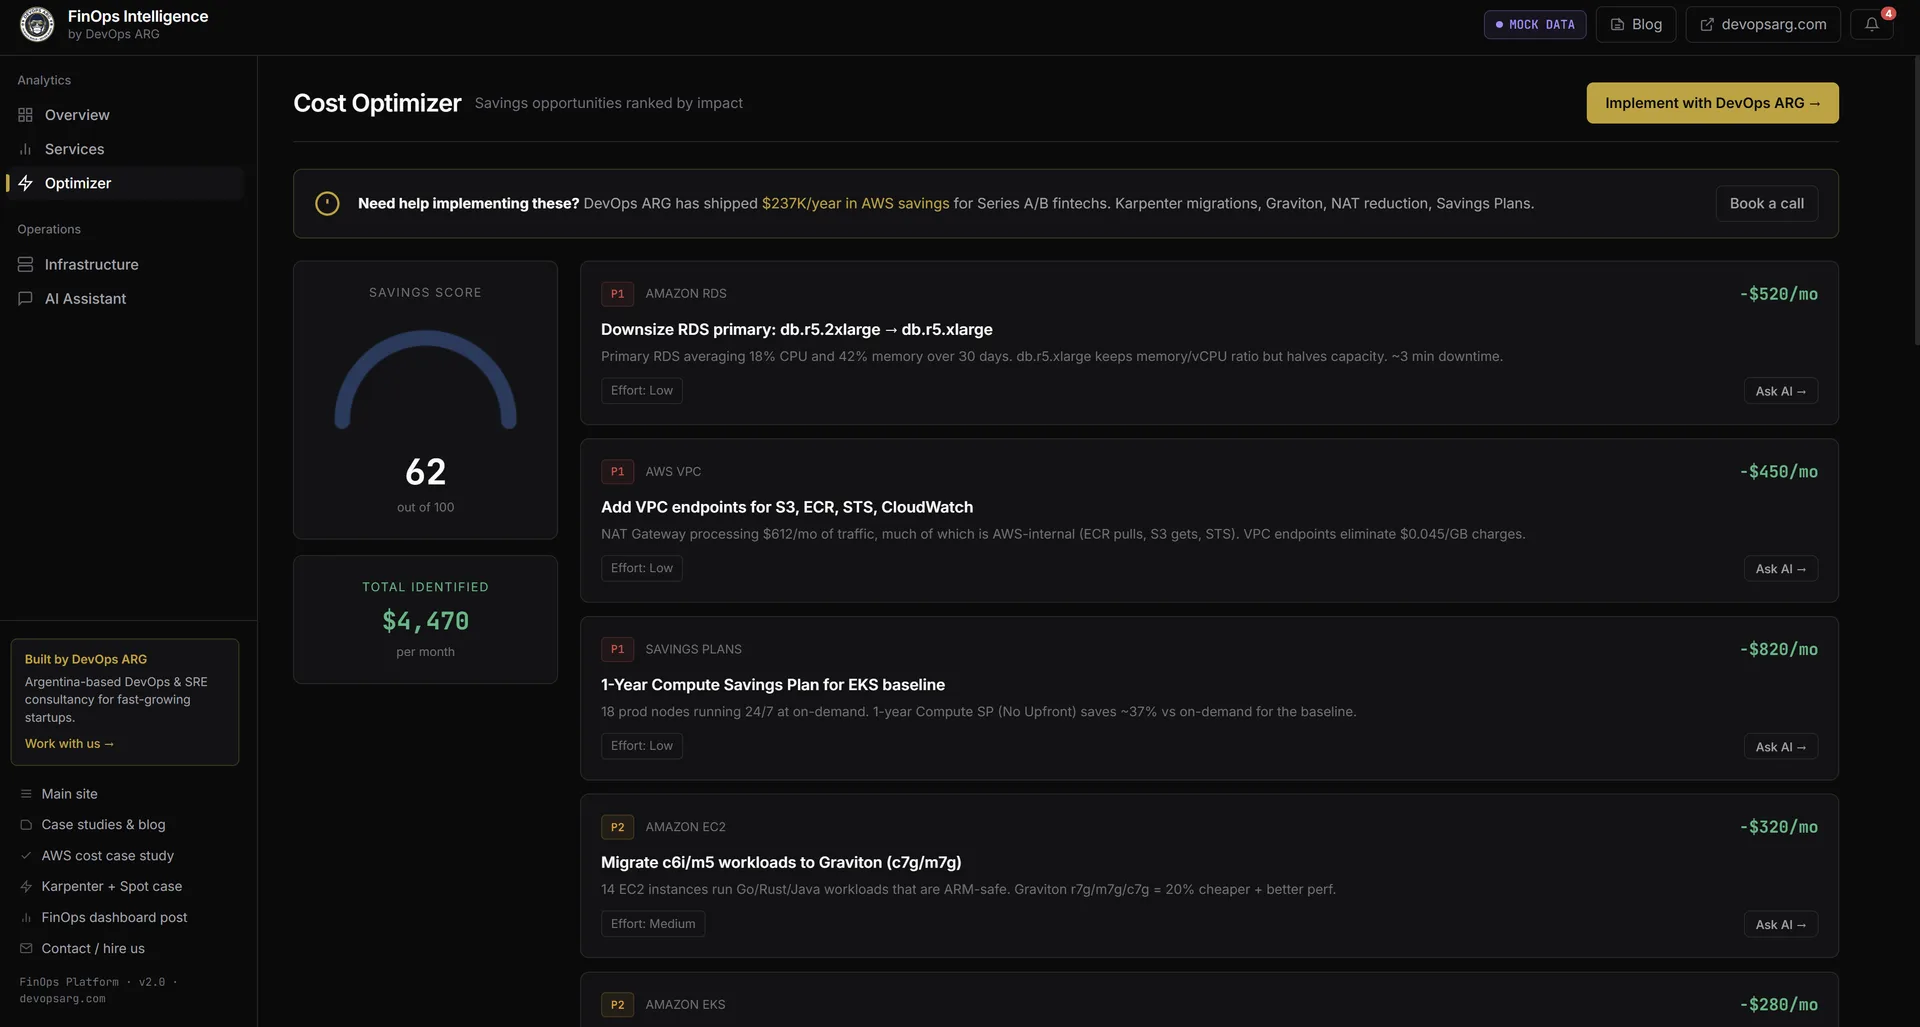Click the clock icon in help banner

327,204
